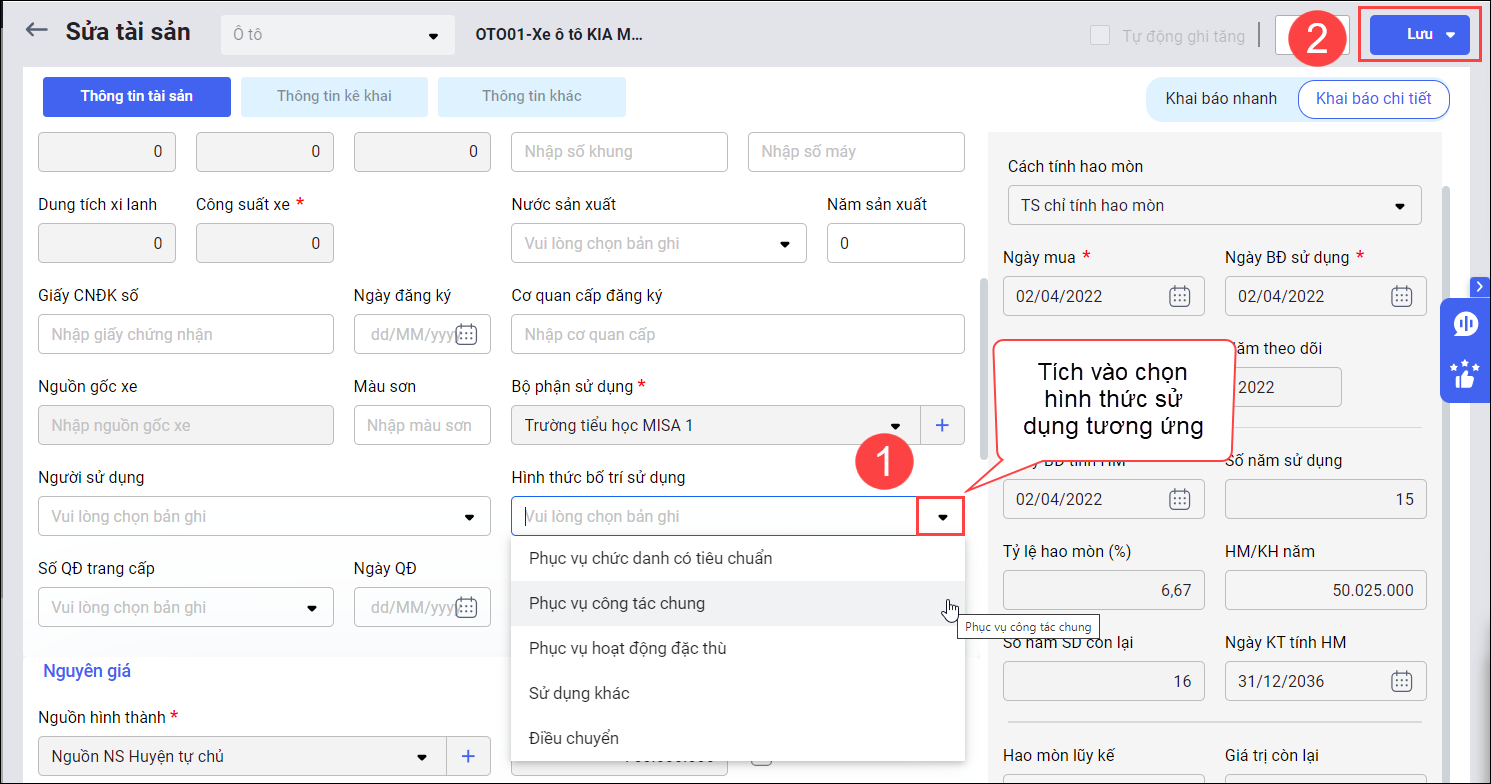Screen dimensions: 1491x784
Task: Switch to Khai báo chi tiết mode
Action: point(1373,98)
